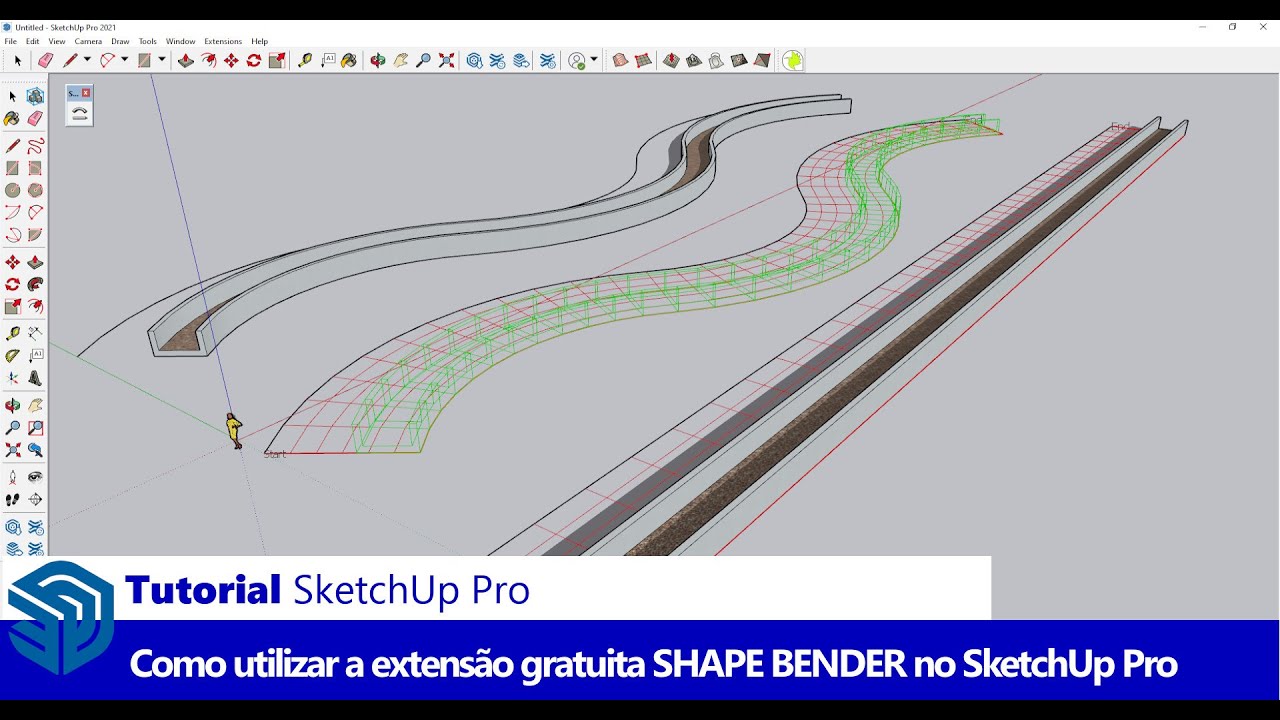
Task: Click the yellow scale figure in viewport
Action: coord(233,431)
